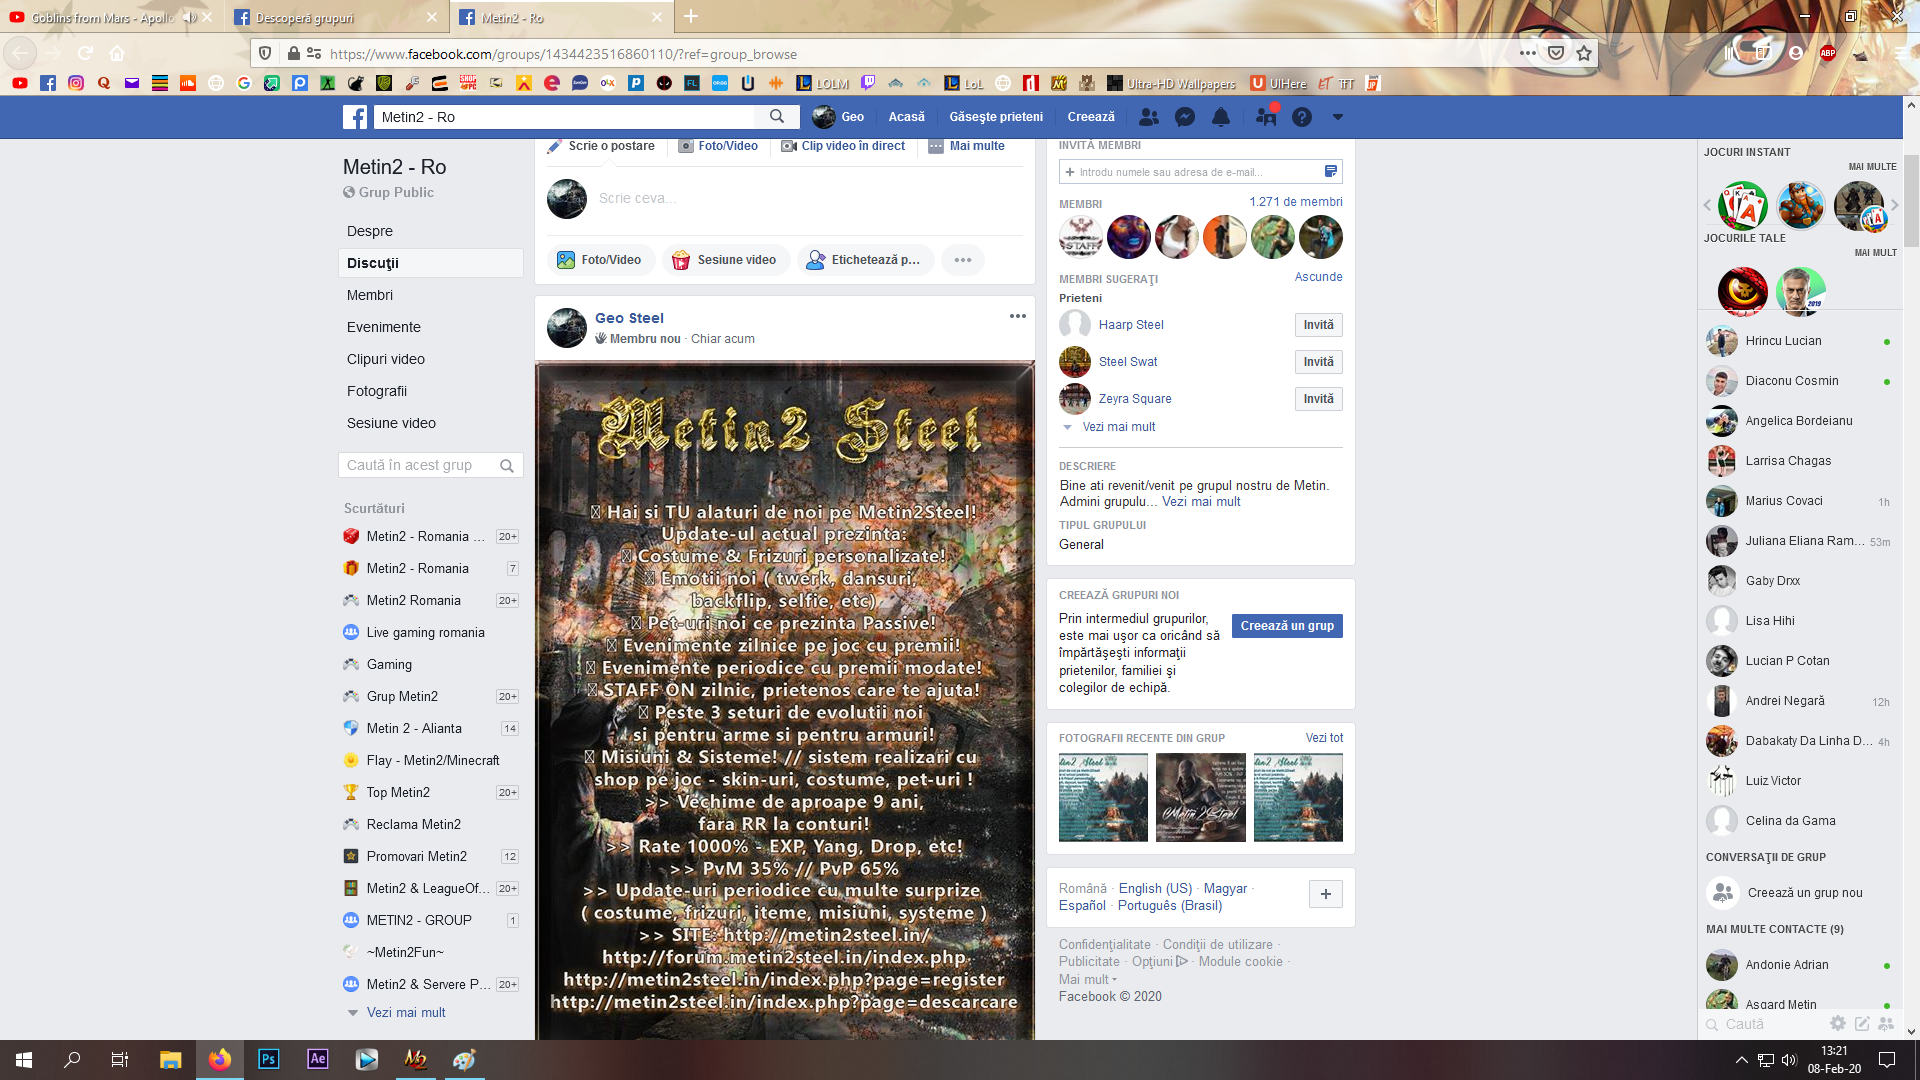Image resolution: width=1920 pixels, height=1080 pixels.
Task: Open the YouTube bookmark icon
Action: pos(19,83)
